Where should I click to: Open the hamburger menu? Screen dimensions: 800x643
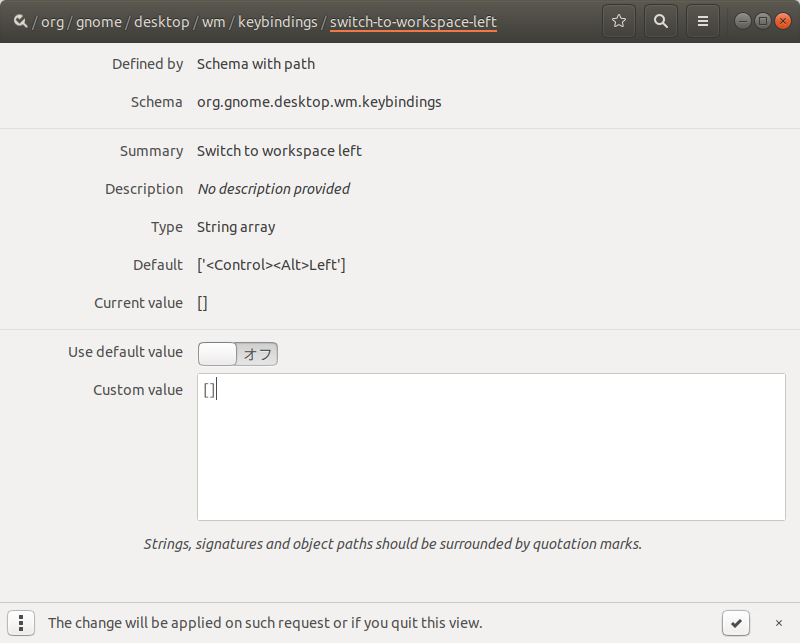point(703,21)
